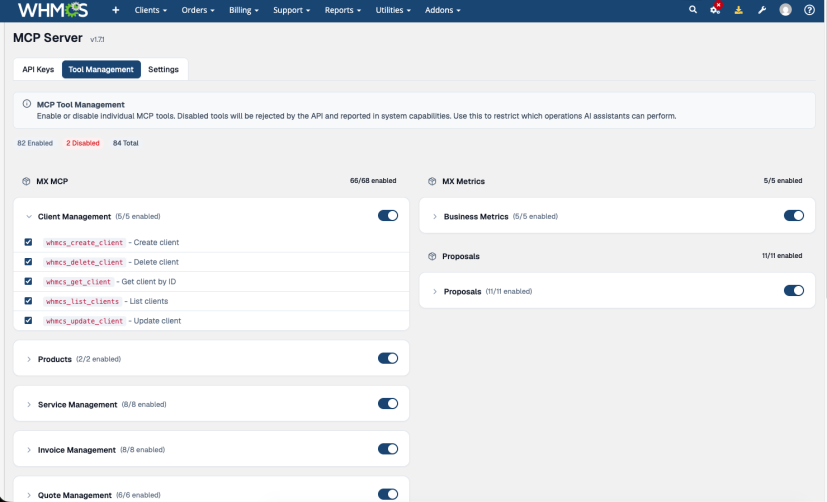This screenshot has height=502, width=827.
Task: Toggle the Business Metrics group switch
Action: [794, 216]
